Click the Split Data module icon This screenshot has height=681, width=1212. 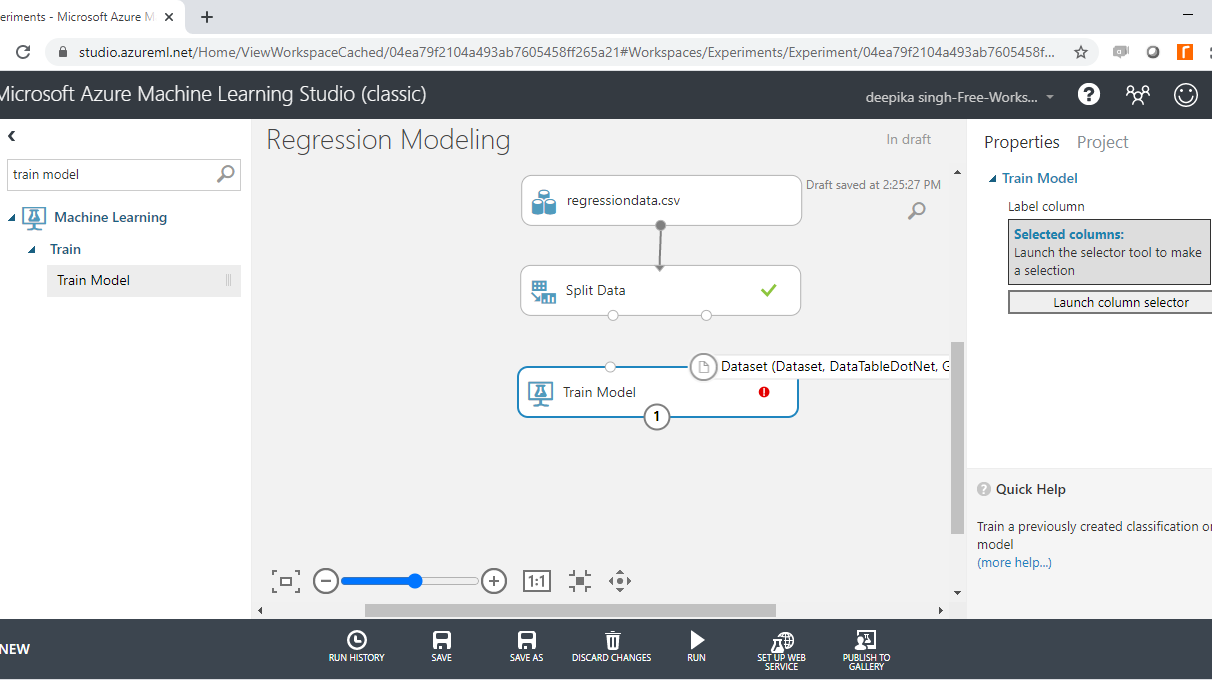[543, 291]
